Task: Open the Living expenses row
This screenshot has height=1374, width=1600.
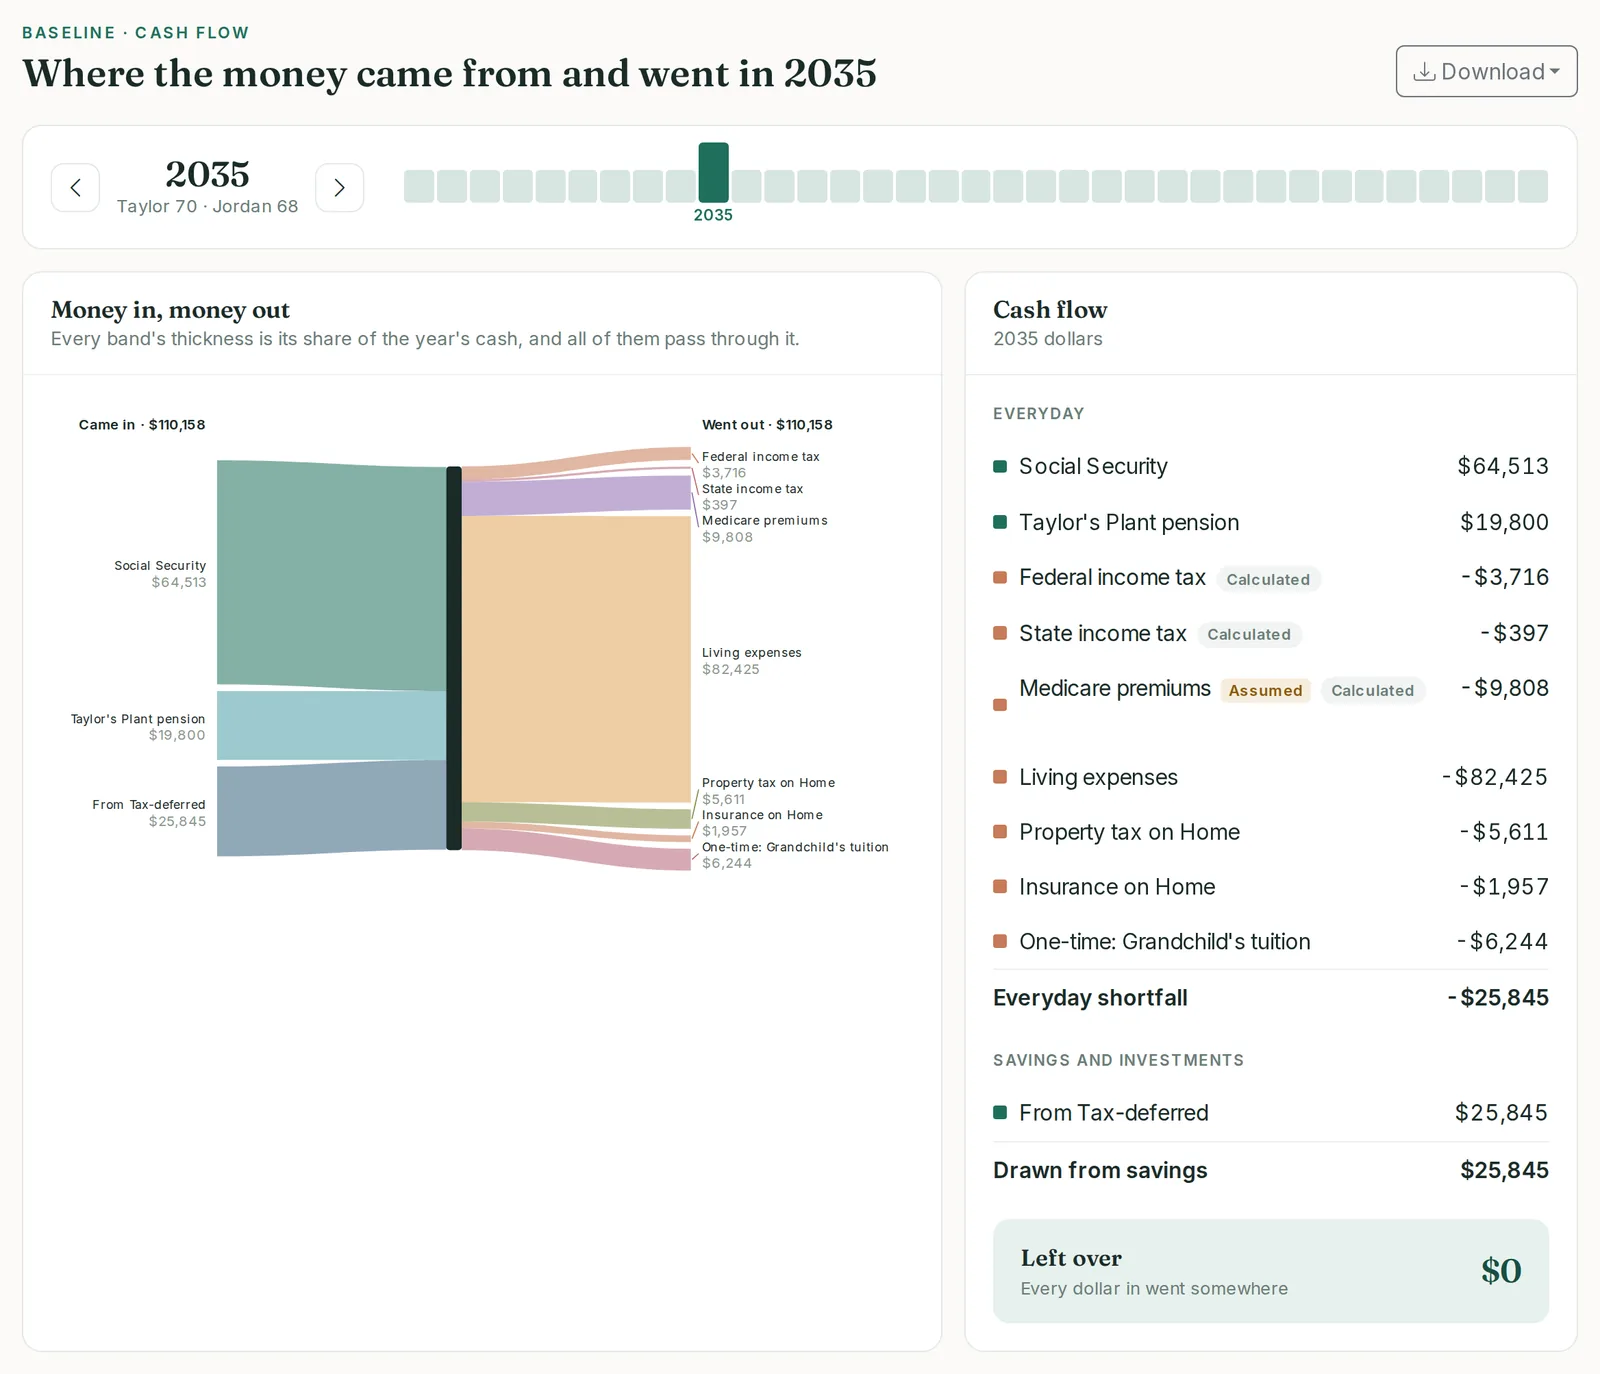Action: 1270,777
